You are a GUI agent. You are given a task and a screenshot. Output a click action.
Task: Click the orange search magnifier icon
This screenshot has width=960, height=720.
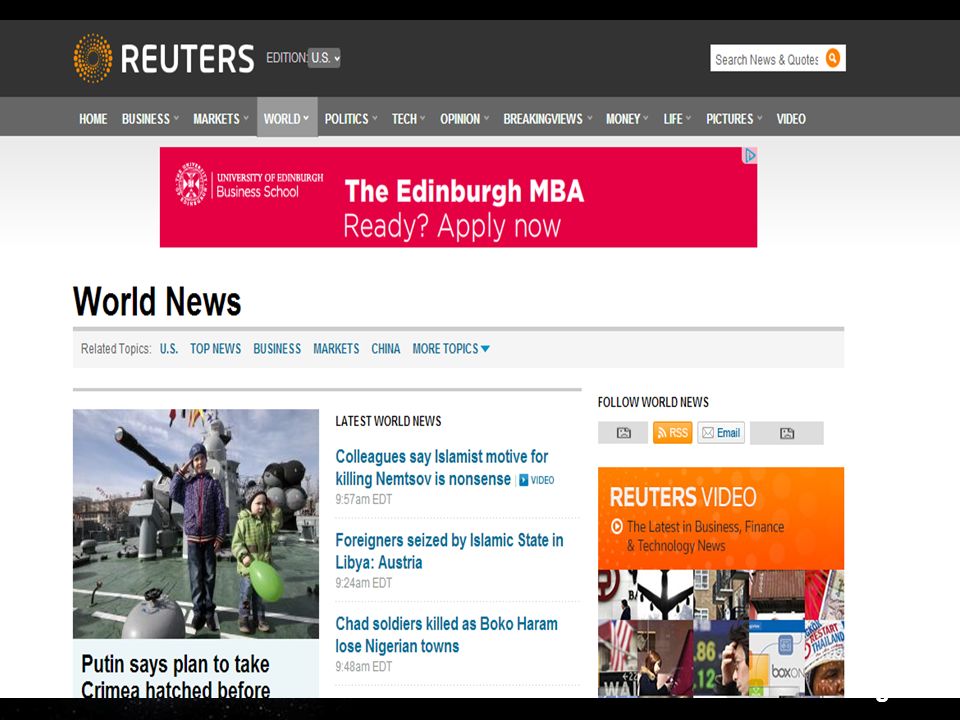pos(833,58)
